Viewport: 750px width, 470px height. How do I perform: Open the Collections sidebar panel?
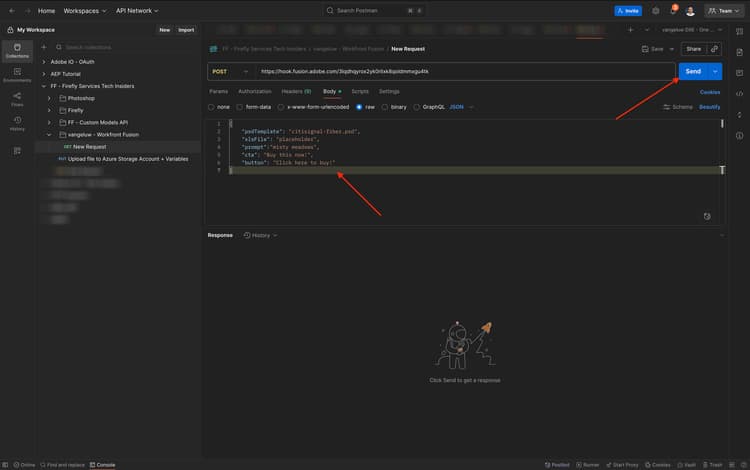(17, 50)
